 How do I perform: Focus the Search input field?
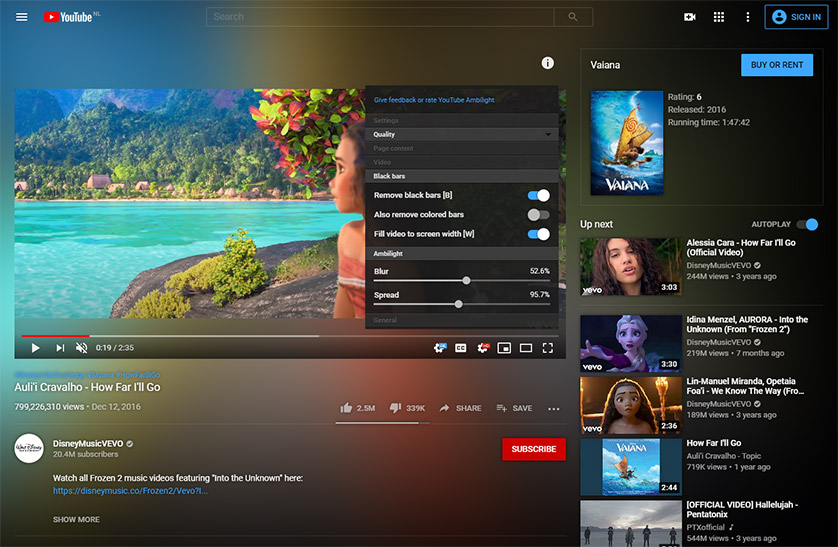[x=380, y=17]
